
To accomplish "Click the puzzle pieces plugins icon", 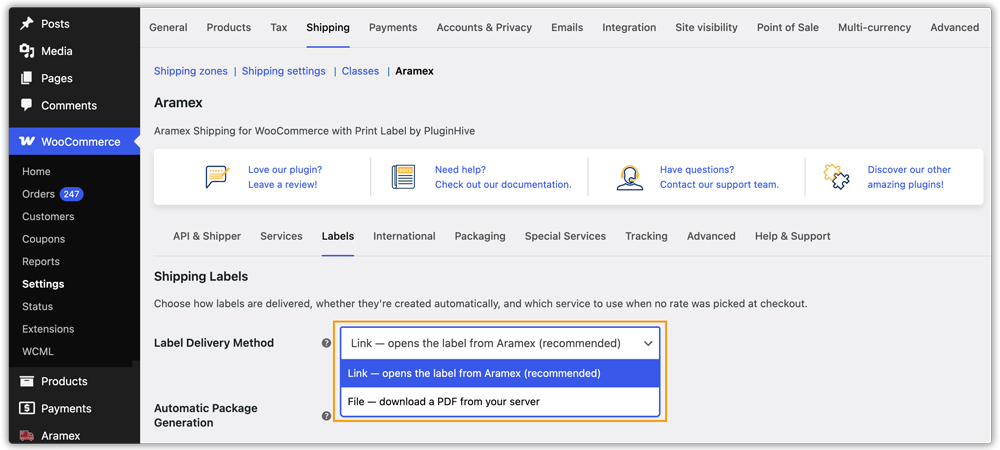I will pos(836,177).
